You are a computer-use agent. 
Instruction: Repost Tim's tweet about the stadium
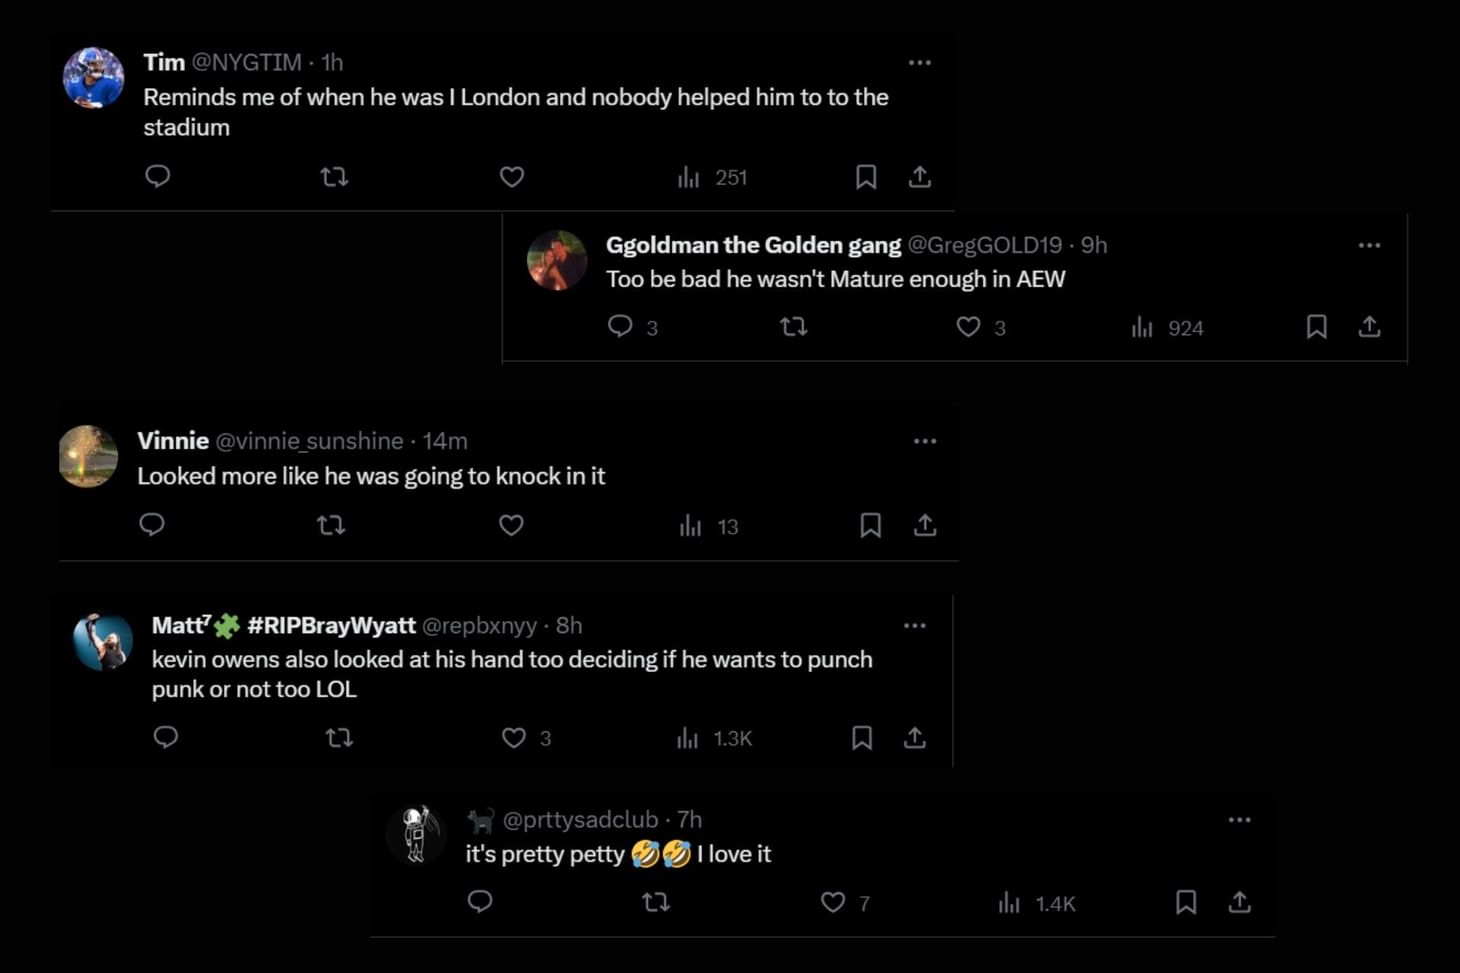pos(334,177)
